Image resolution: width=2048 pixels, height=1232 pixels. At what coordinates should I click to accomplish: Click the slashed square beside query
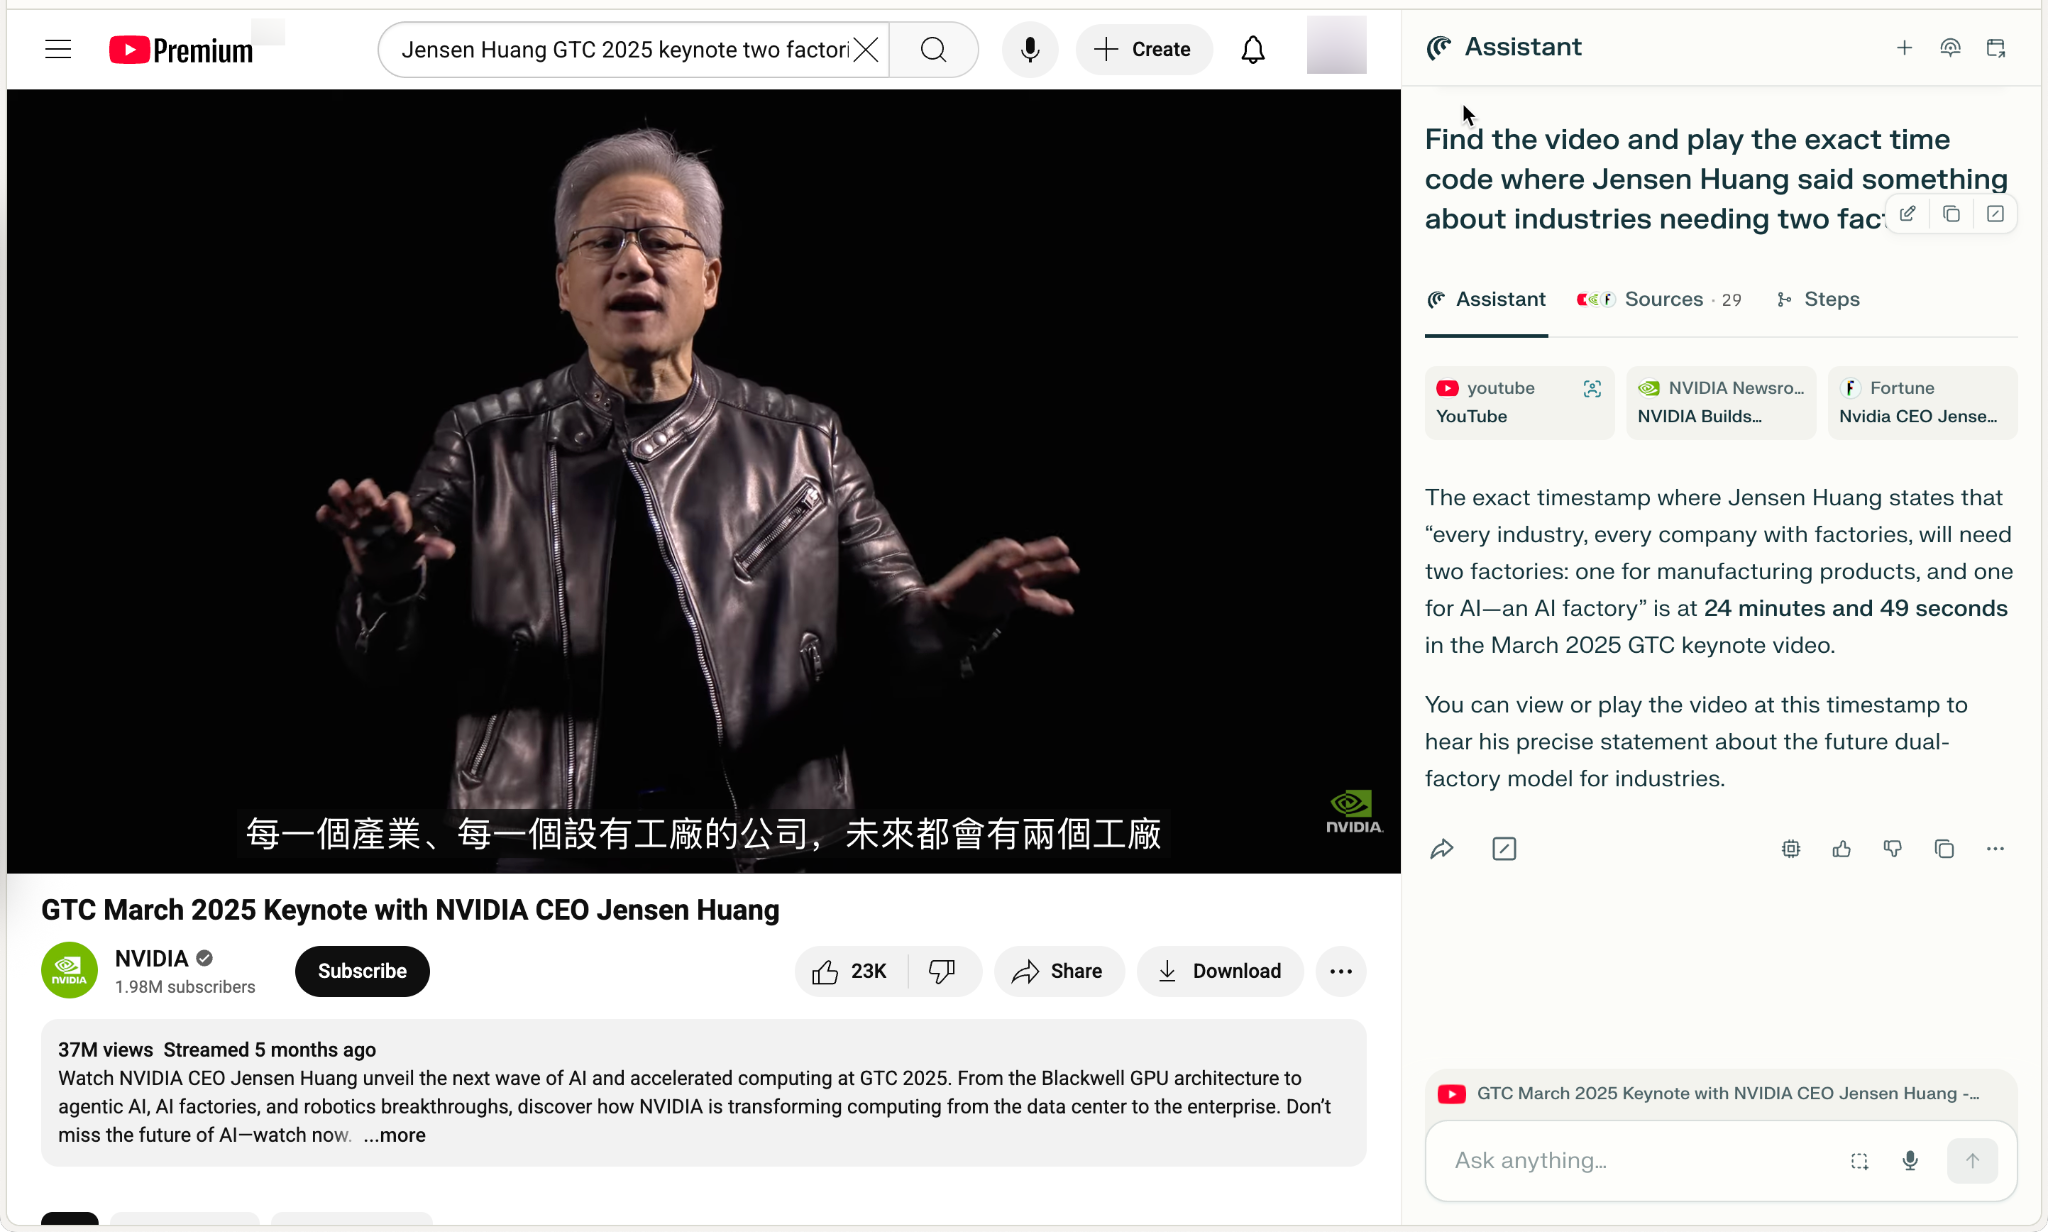click(x=1995, y=213)
